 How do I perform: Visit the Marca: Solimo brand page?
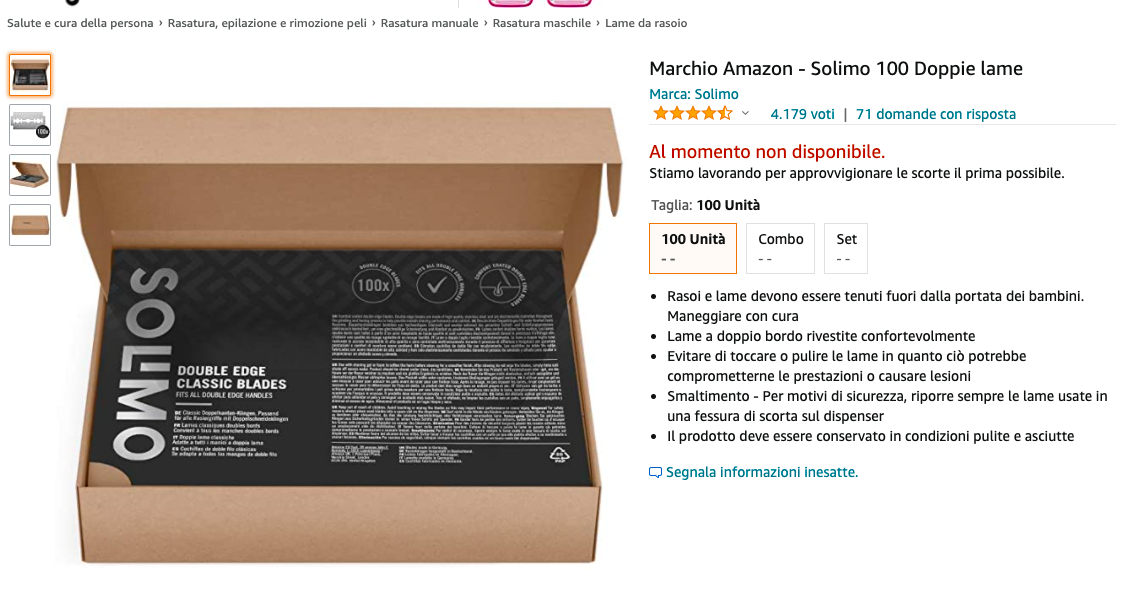coord(693,94)
